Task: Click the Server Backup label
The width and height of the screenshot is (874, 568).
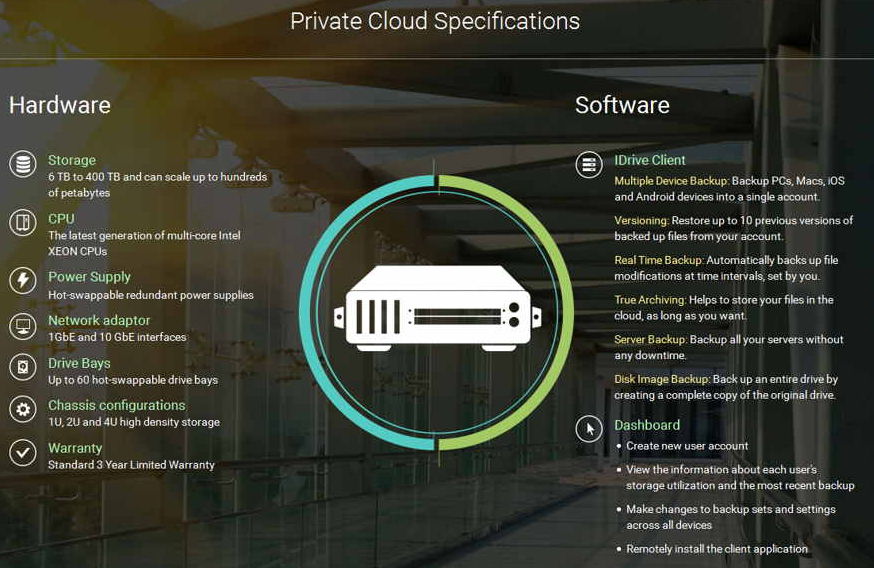Action: tap(651, 339)
